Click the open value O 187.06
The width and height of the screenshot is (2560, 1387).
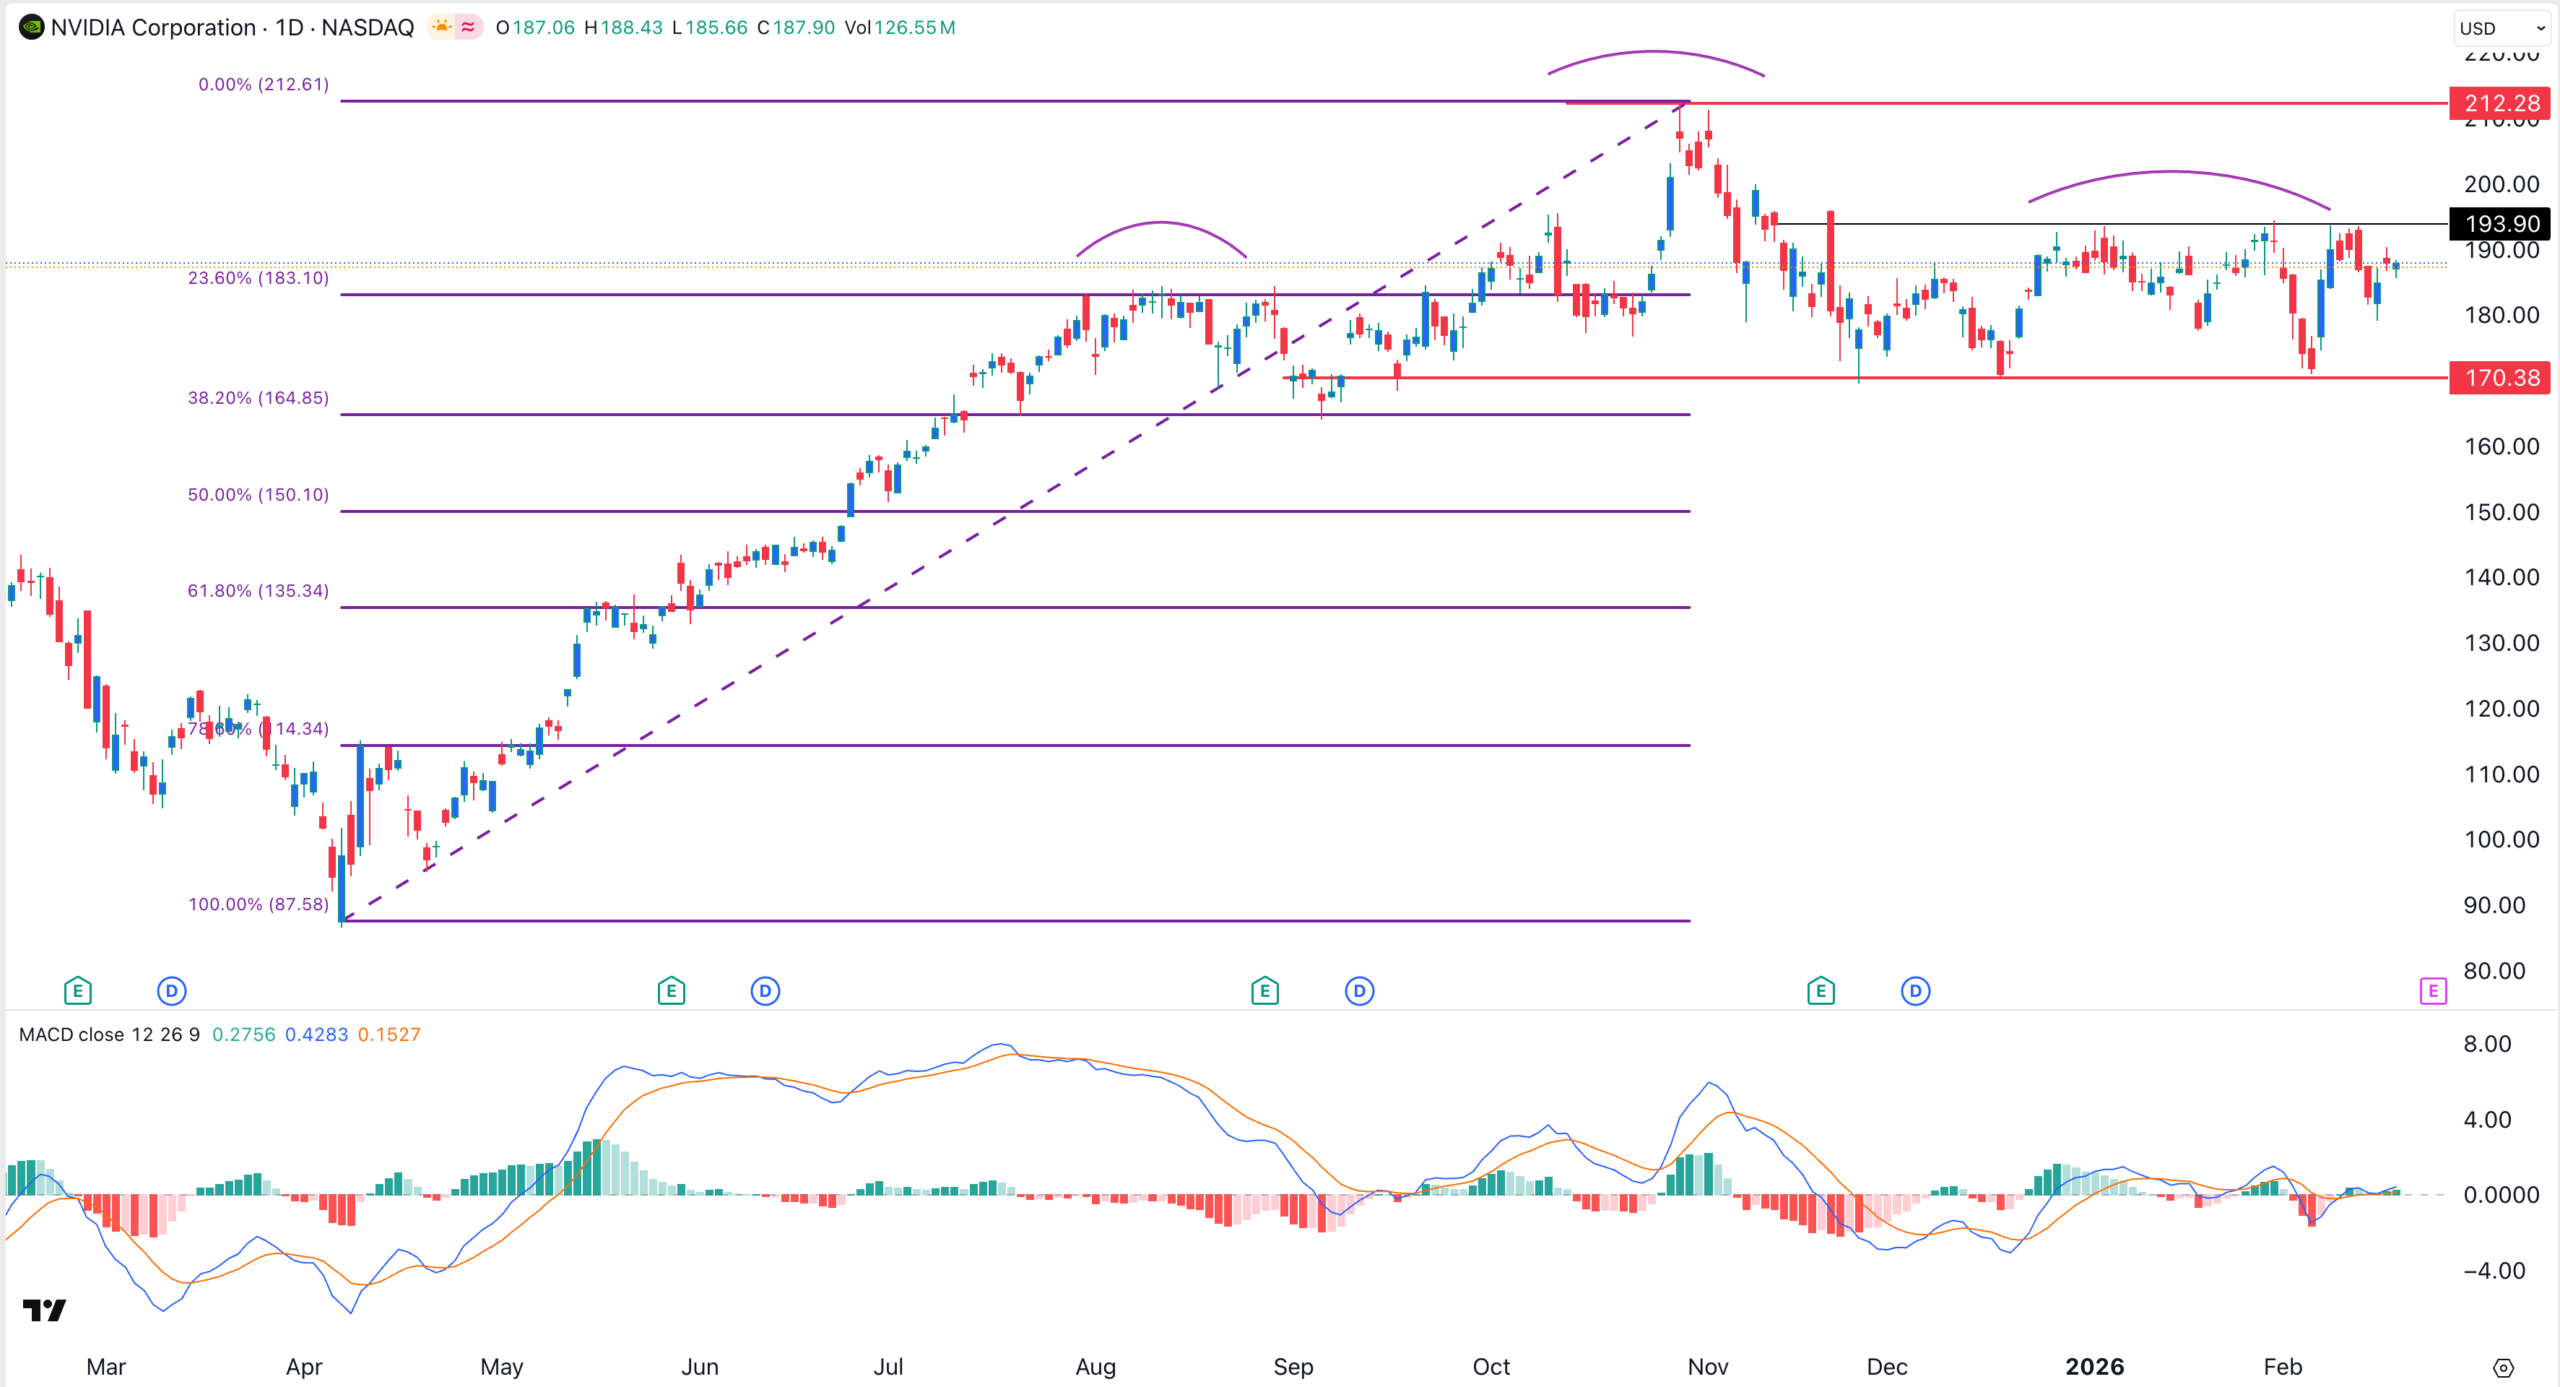coord(536,27)
